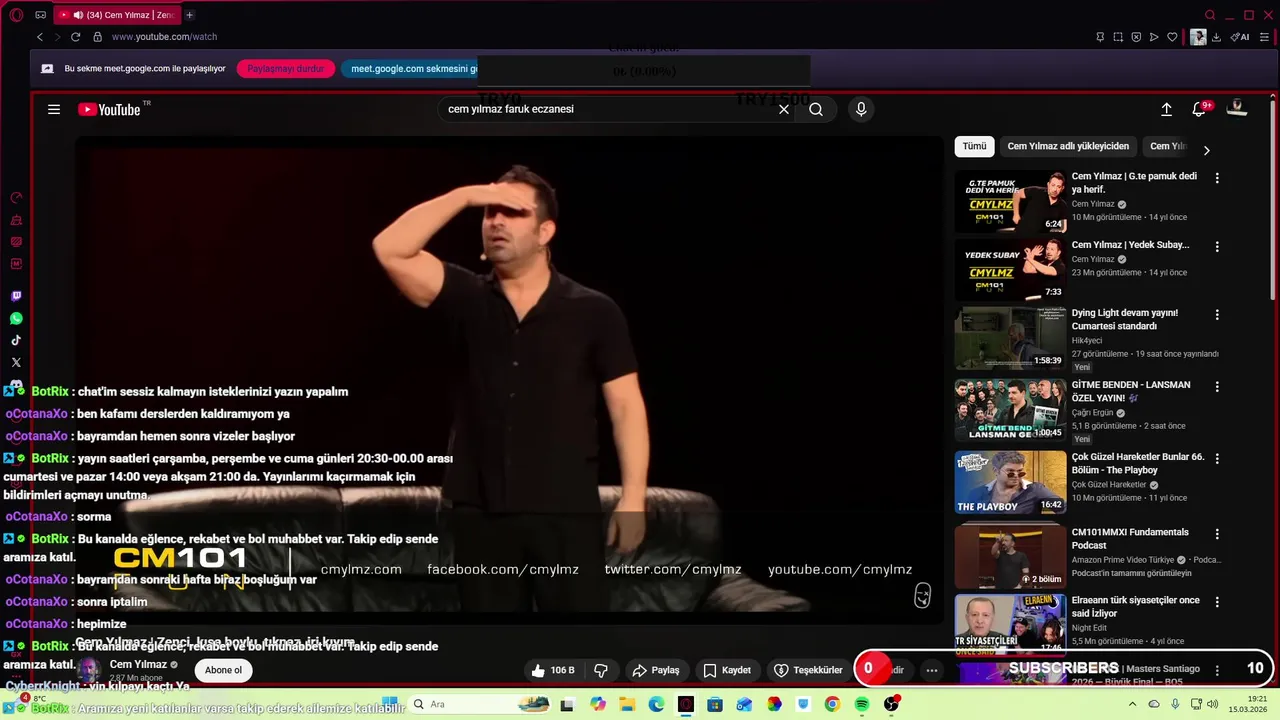Screen dimensions: 1280x720
Task: Open TikTok from the Opera sidebar
Action: click(x=16, y=340)
